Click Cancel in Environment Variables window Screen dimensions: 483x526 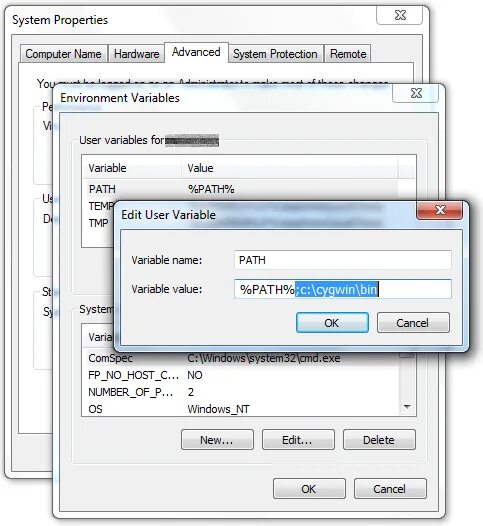tap(390, 489)
